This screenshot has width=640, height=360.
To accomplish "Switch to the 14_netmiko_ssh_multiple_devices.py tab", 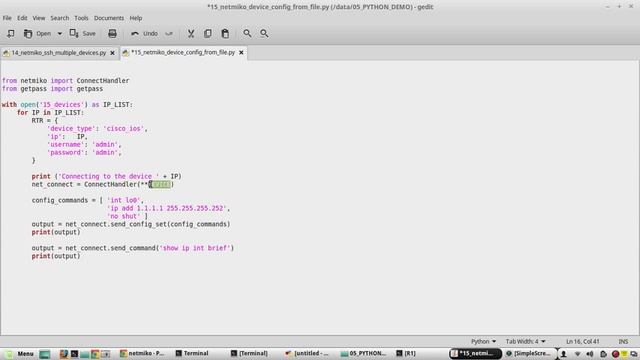I will click(x=58, y=53).
